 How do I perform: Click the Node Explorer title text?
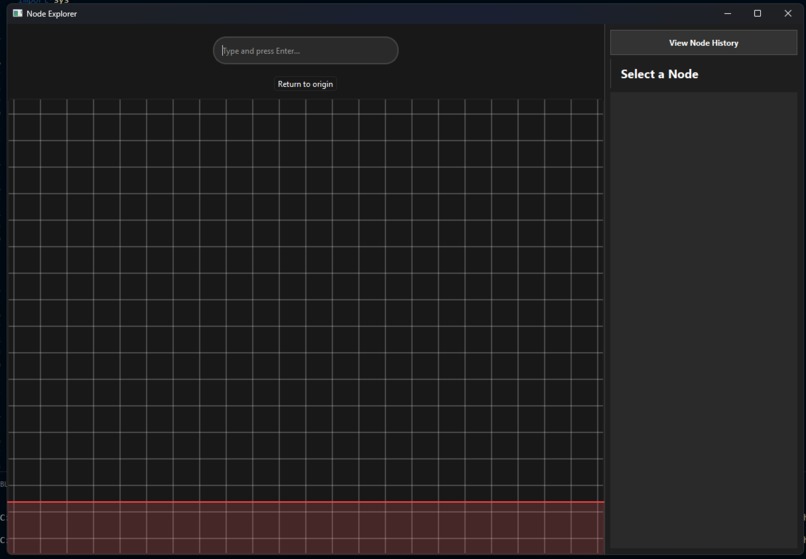pos(51,14)
